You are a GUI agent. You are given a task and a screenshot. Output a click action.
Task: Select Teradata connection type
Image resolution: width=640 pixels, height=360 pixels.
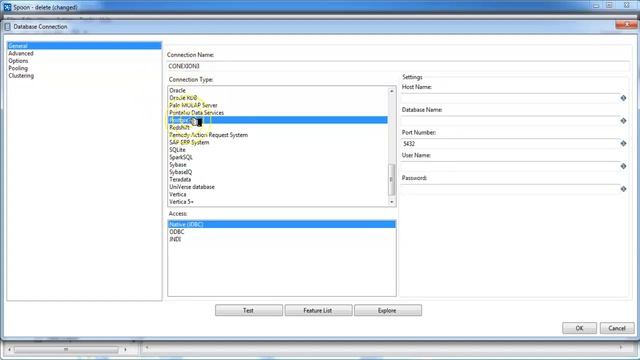(x=180, y=179)
